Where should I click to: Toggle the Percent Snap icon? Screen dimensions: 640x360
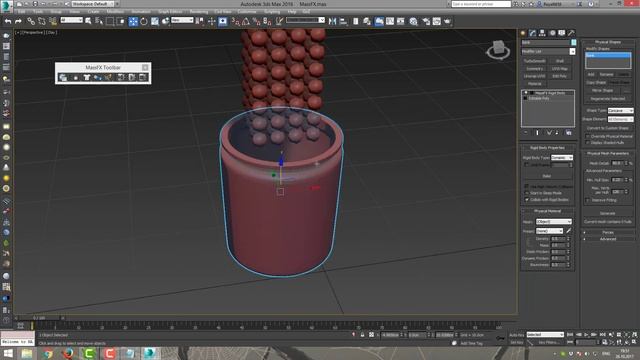pos(256,21)
